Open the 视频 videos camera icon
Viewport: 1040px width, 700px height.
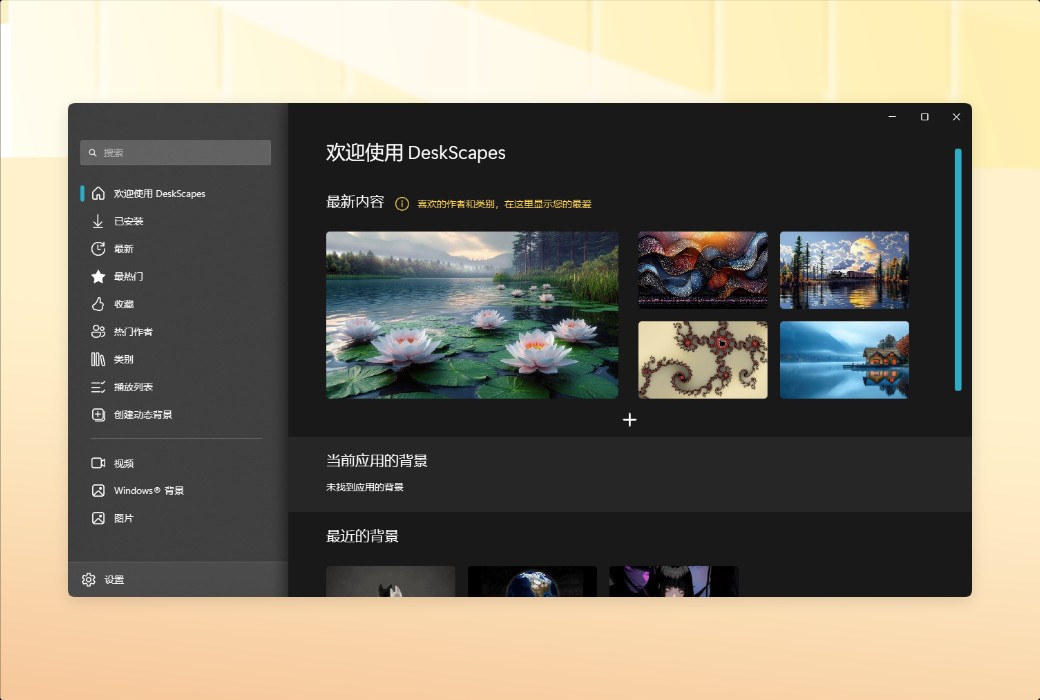coord(97,462)
